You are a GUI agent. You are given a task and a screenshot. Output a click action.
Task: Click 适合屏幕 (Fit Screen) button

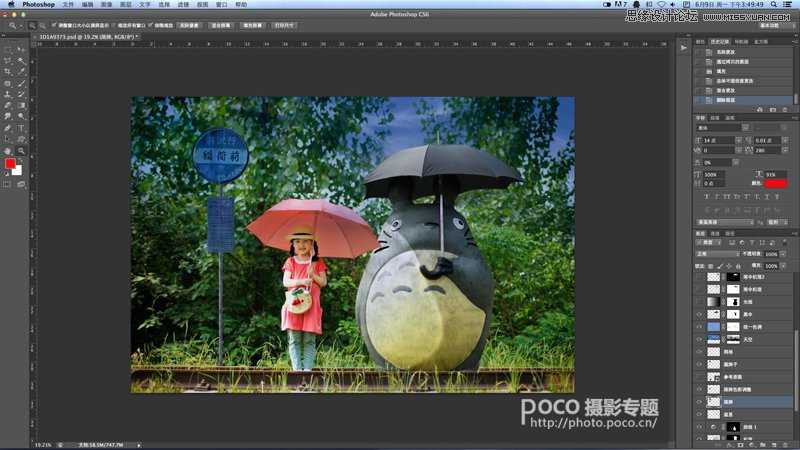(x=220, y=25)
